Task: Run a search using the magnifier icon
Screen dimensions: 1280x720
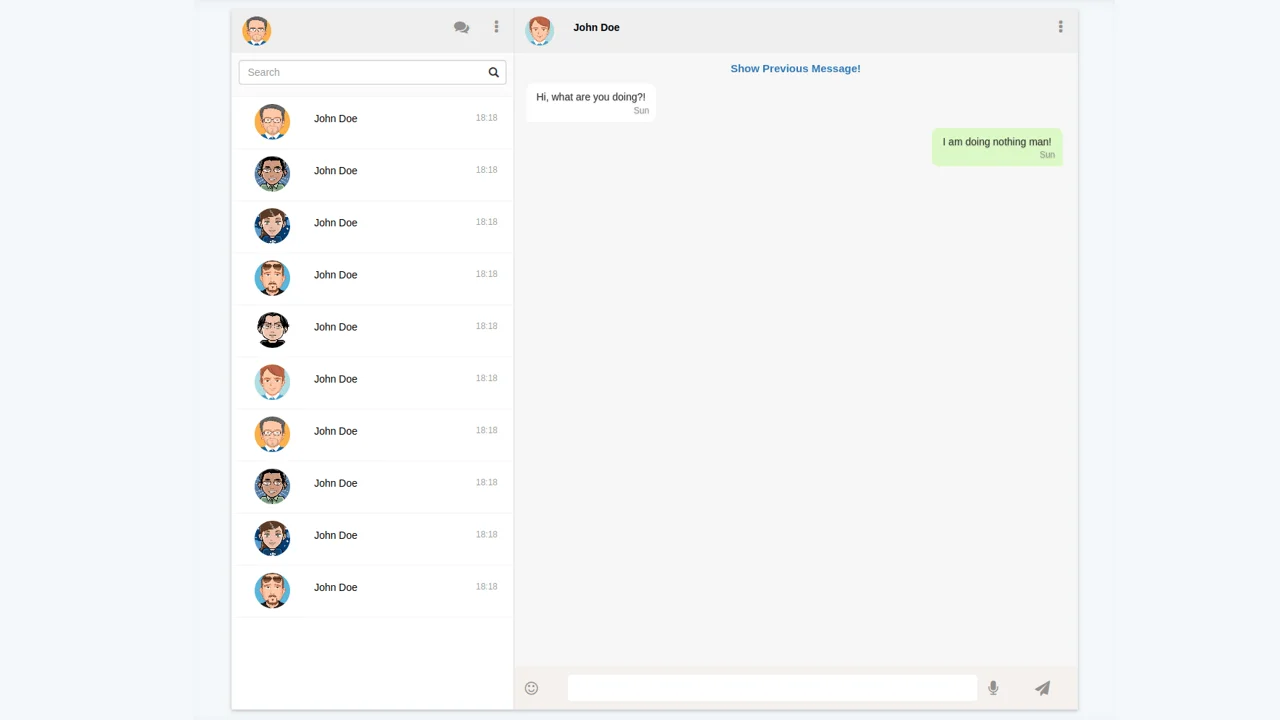Action: tap(493, 72)
